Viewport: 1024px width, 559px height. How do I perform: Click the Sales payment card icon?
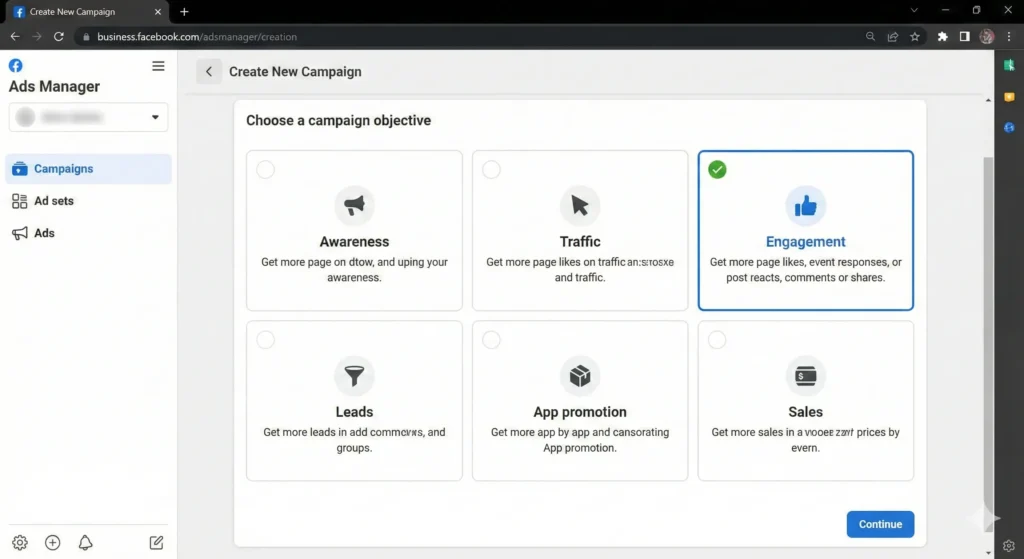pyautogui.click(x=805, y=376)
